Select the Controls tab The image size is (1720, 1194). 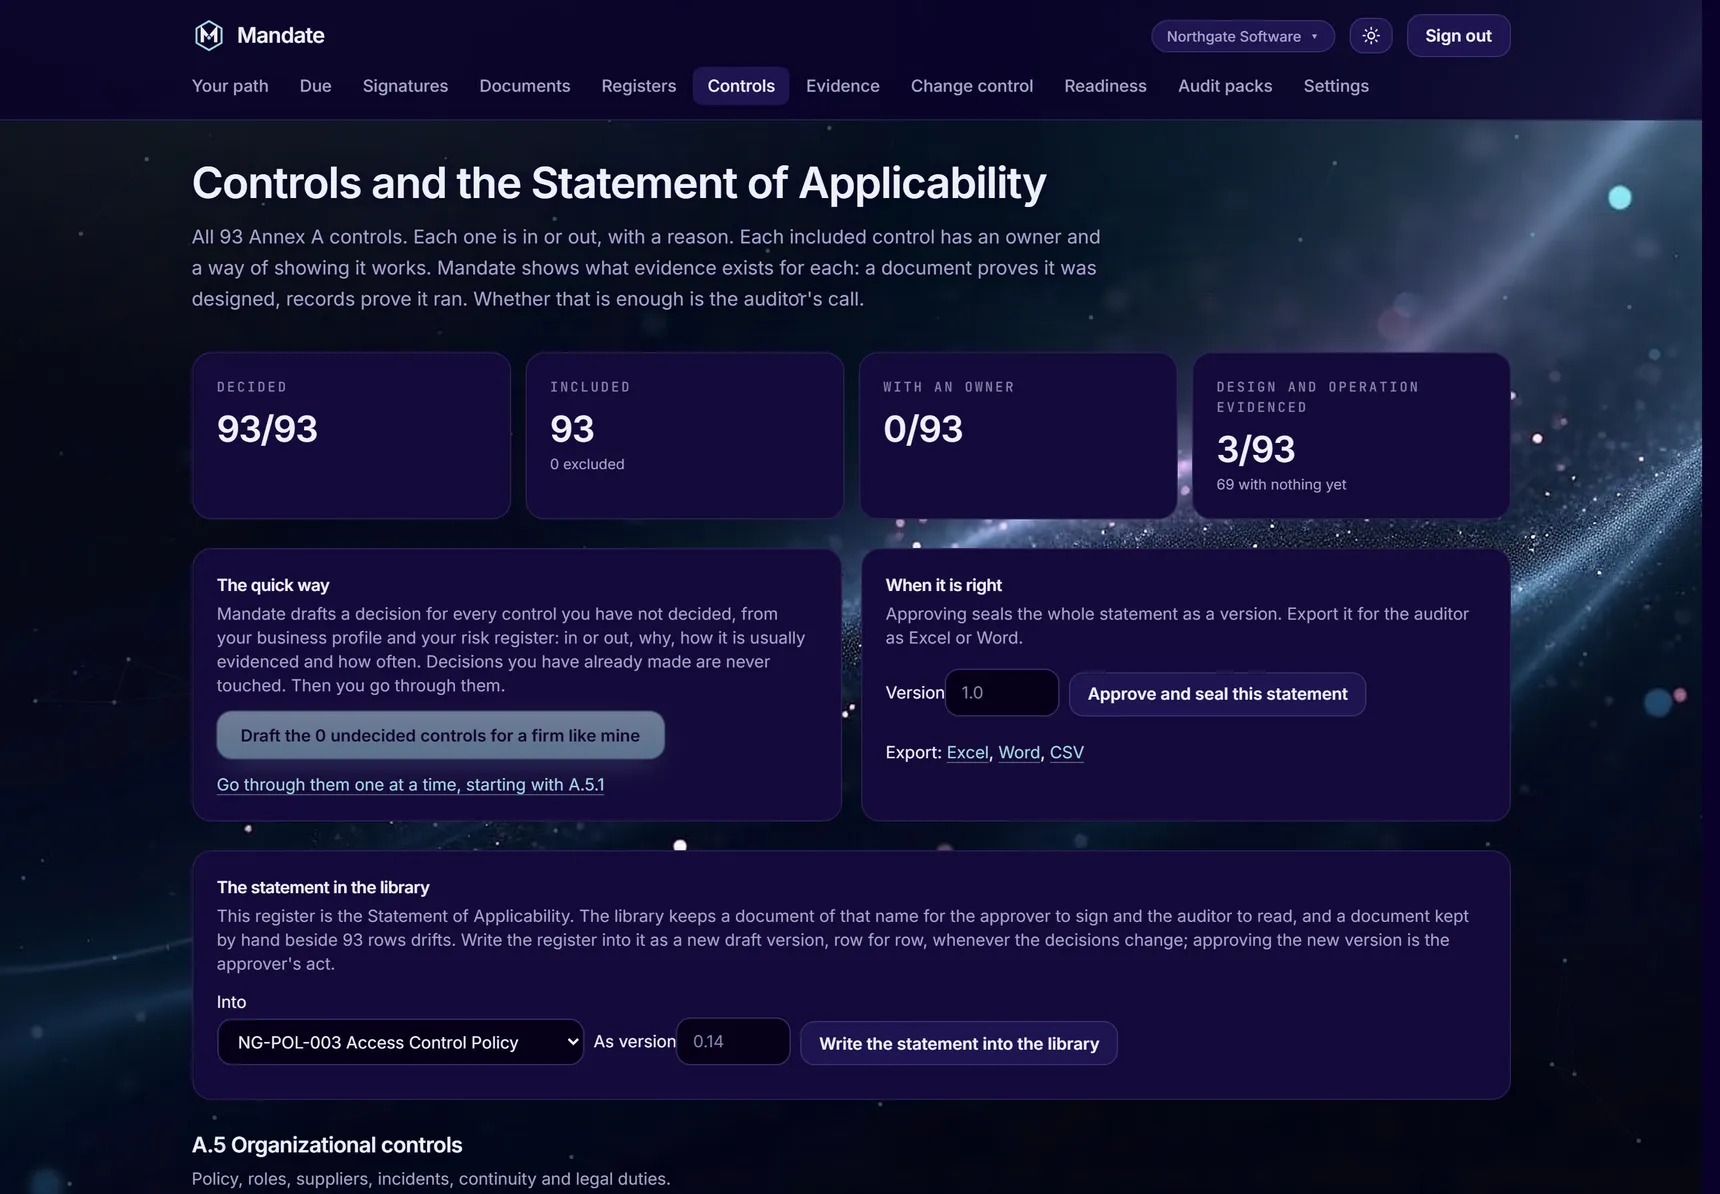(741, 86)
